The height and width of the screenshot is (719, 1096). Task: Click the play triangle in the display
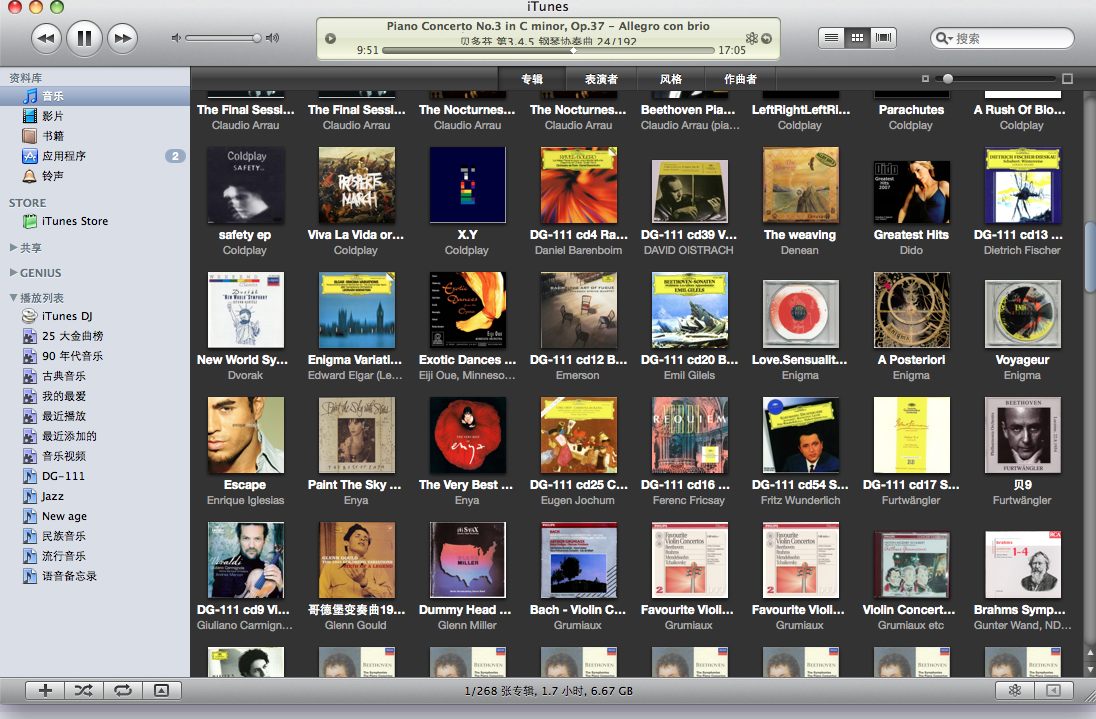tap(331, 38)
